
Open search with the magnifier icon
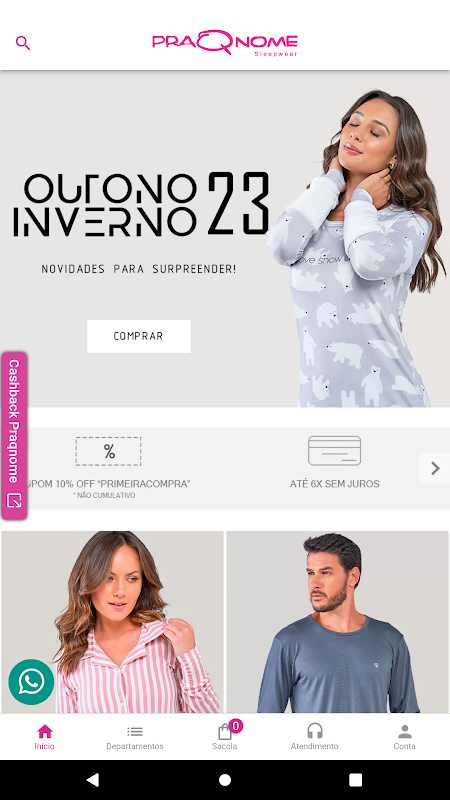click(23, 43)
